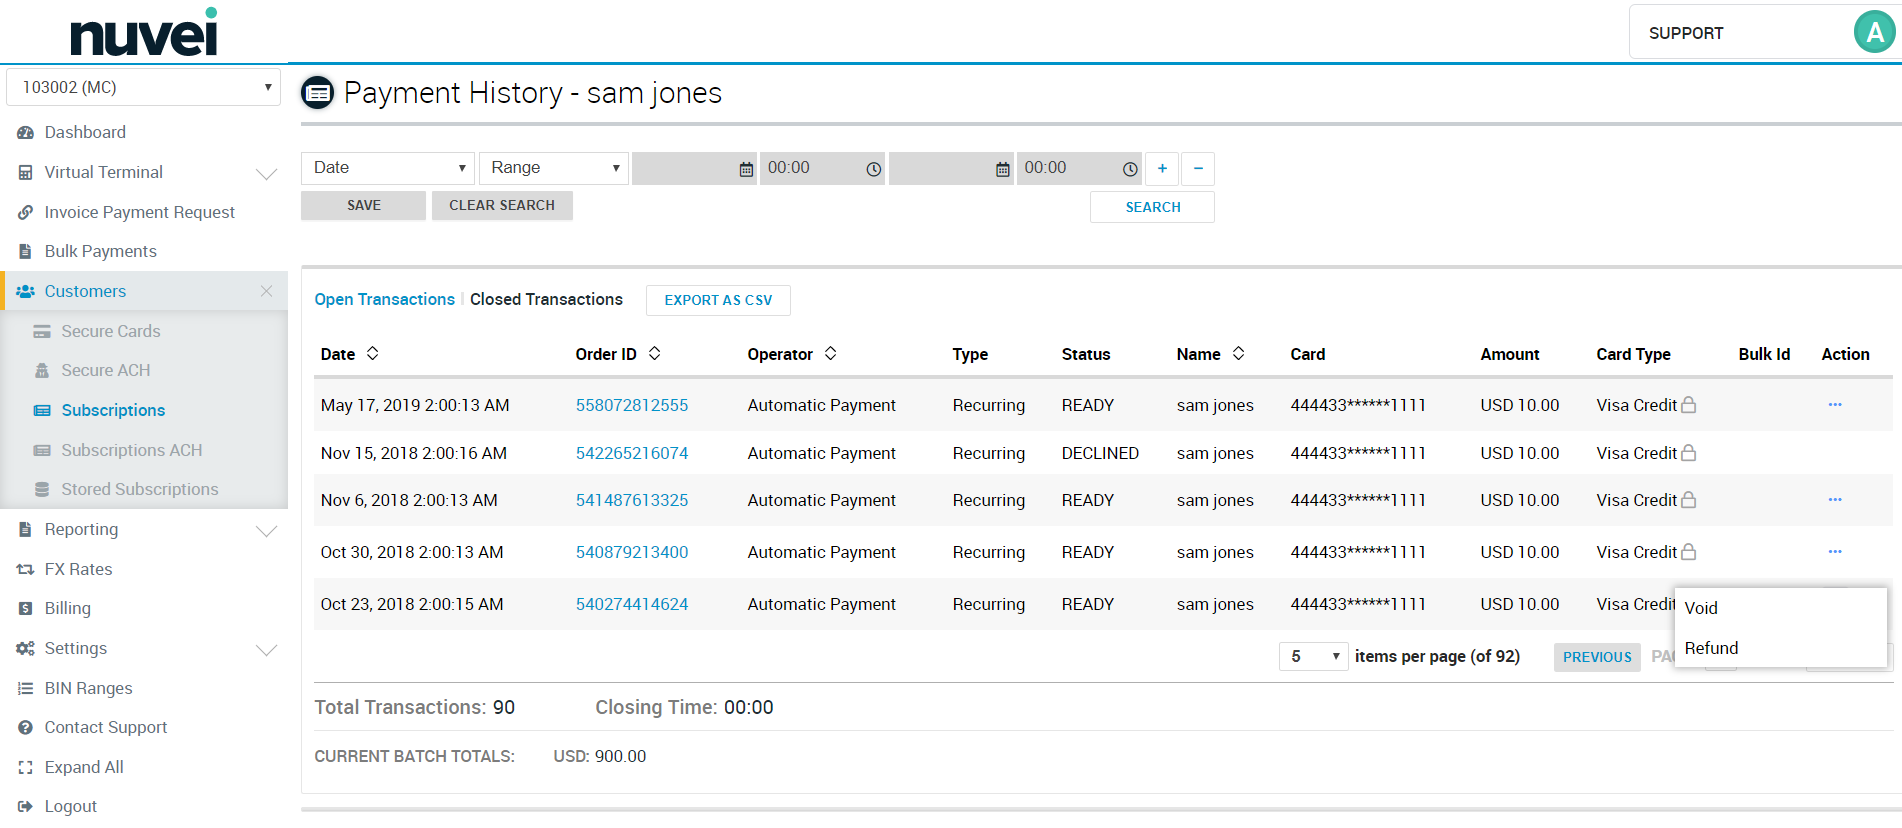
Task: Click the Export as CSV button
Action: 718,300
